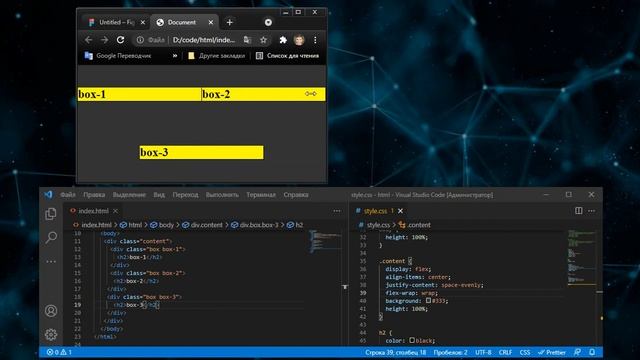
Task: Select div.box.box-3 in breadcrumb
Action: tap(255, 225)
